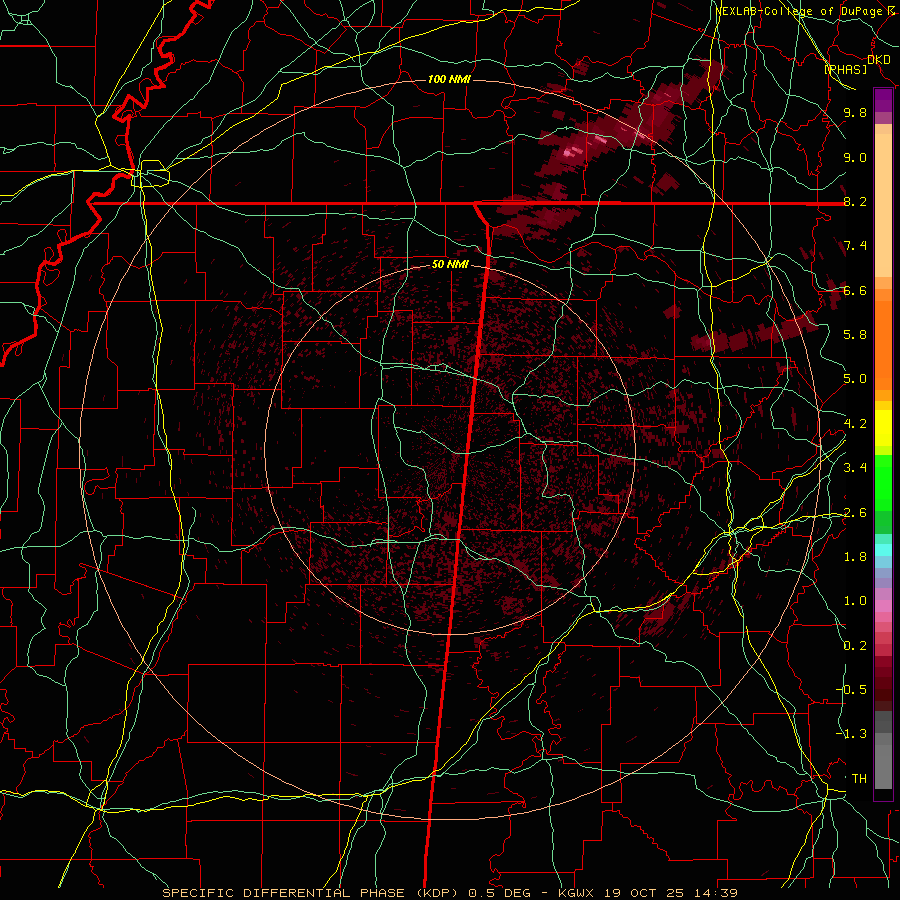Click the 4.2 scale label
The height and width of the screenshot is (900, 900).
pos(855,424)
